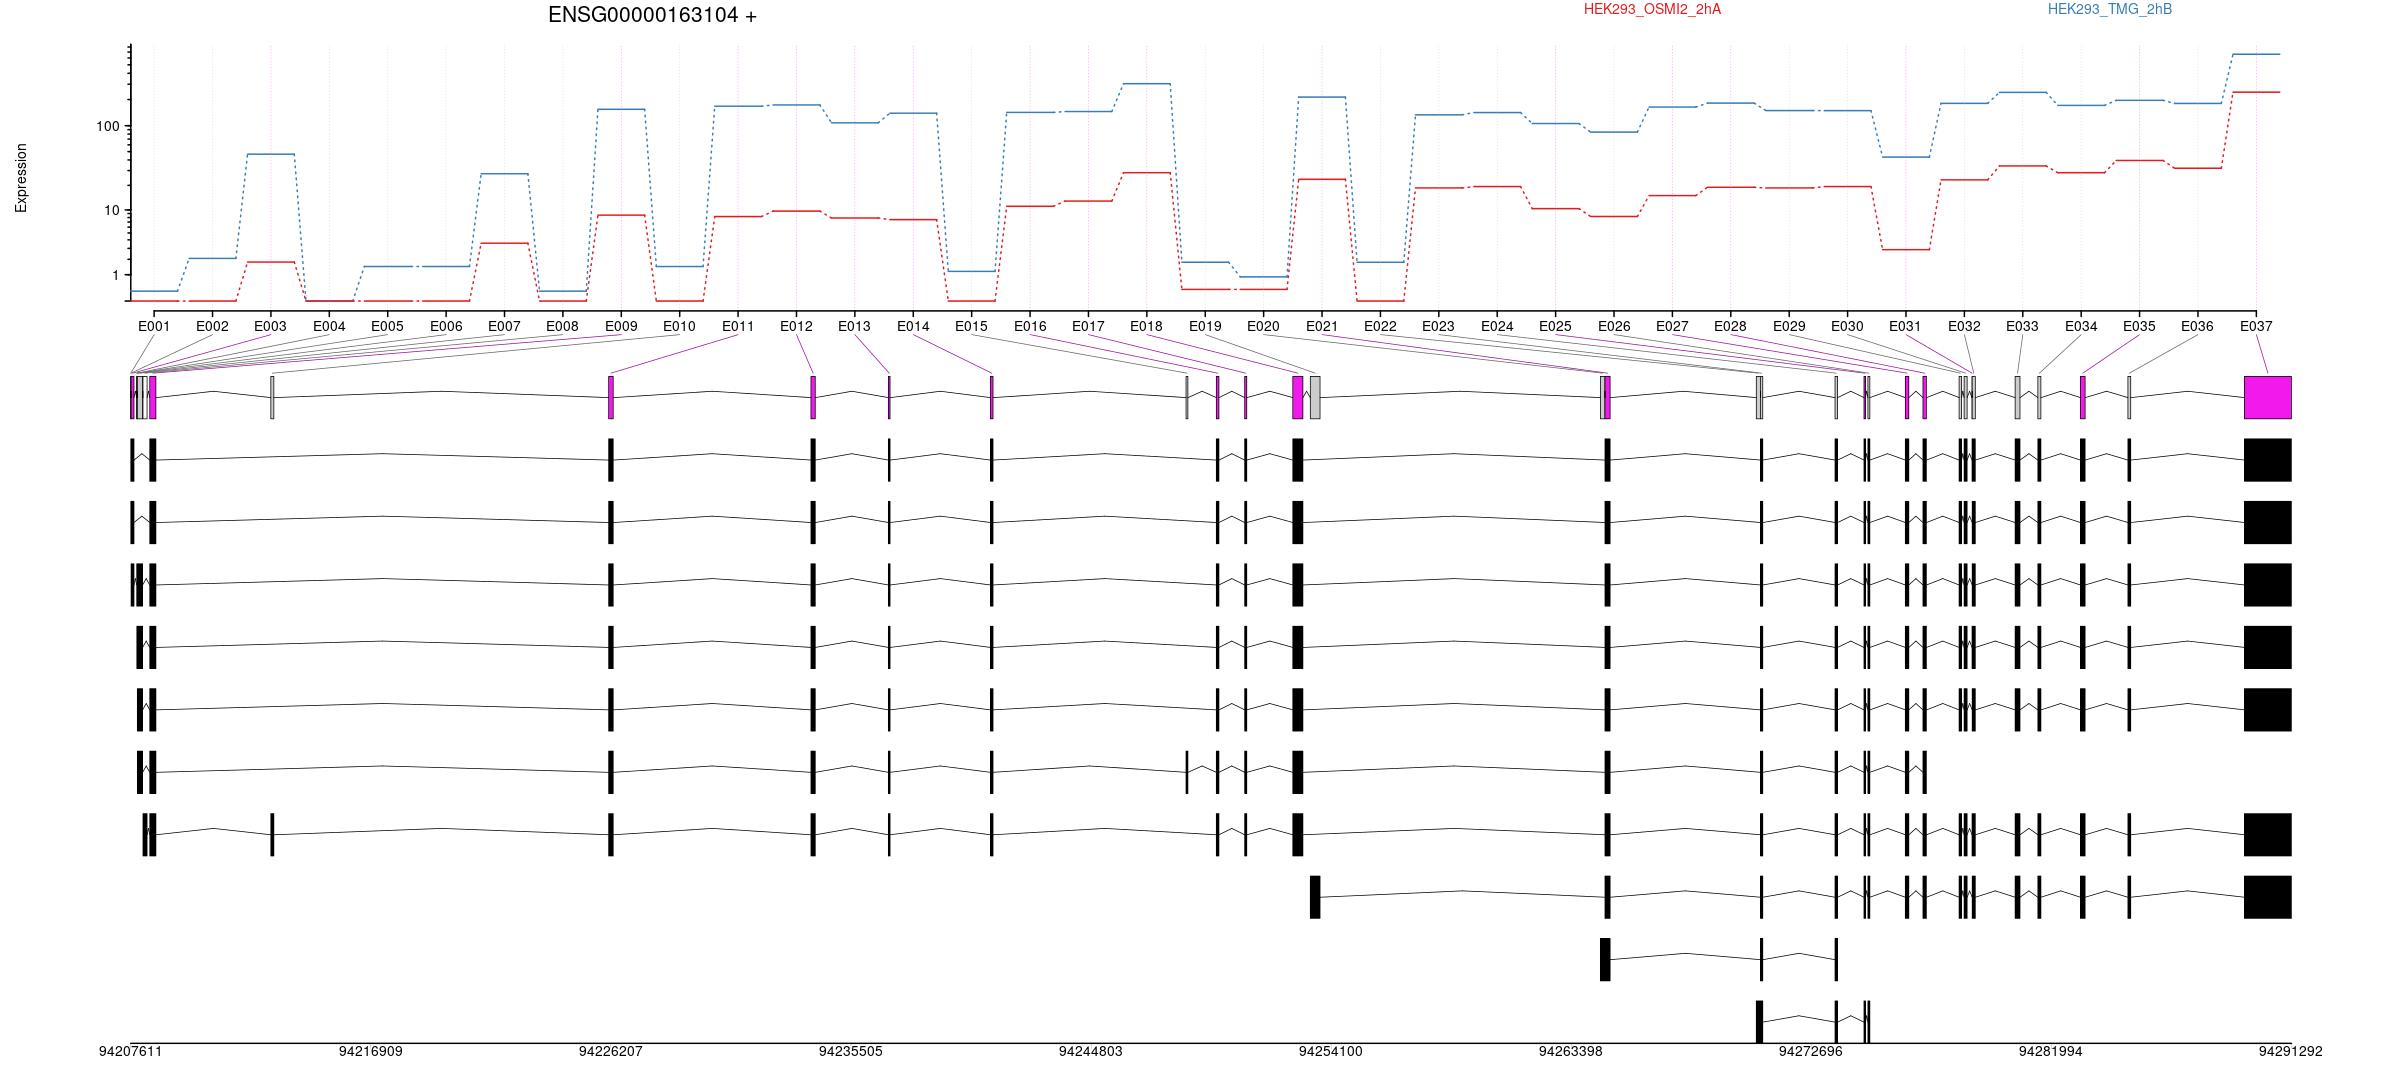
Task: Click genomic coordinate 94244803
Action: click(1090, 1051)
